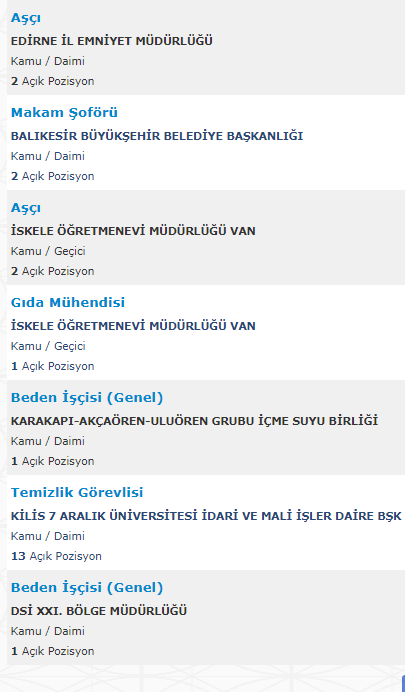The width and height of the screenshot is (405, 692).
Task: Open the Aşçı posting for İskele Öğretmenevi Van
Action: point(26,208)
